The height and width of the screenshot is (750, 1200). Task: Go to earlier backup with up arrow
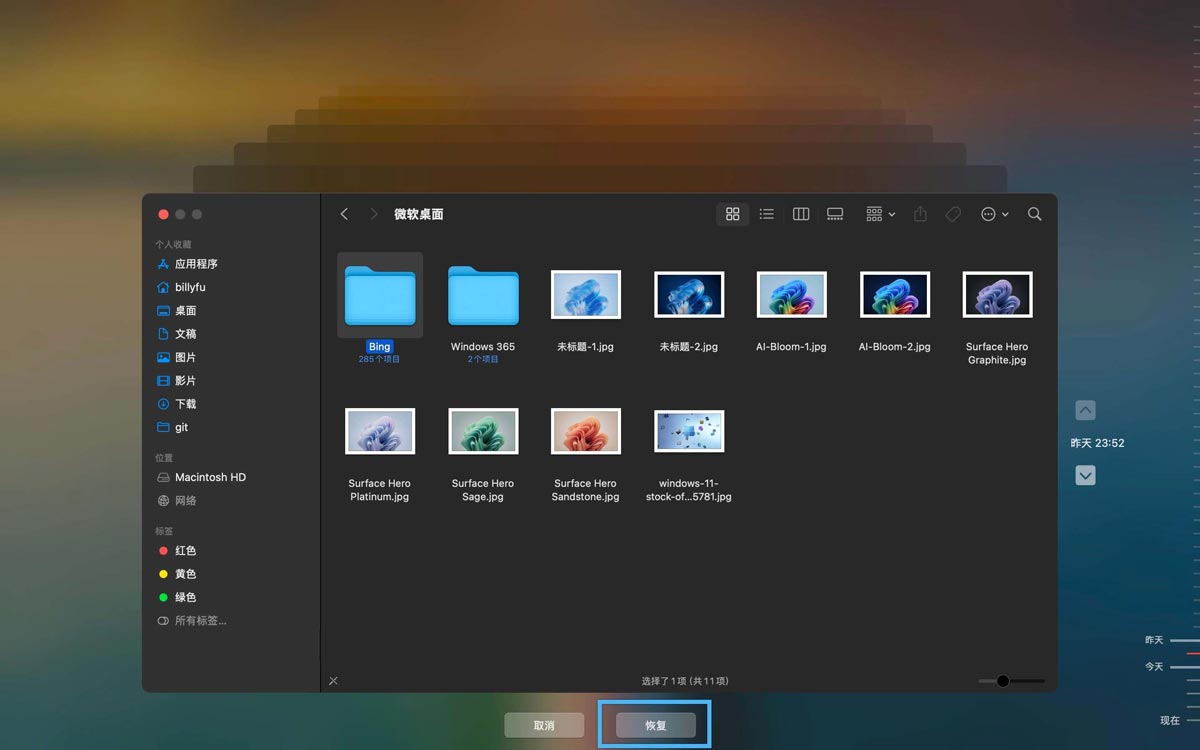(1085, 410)
